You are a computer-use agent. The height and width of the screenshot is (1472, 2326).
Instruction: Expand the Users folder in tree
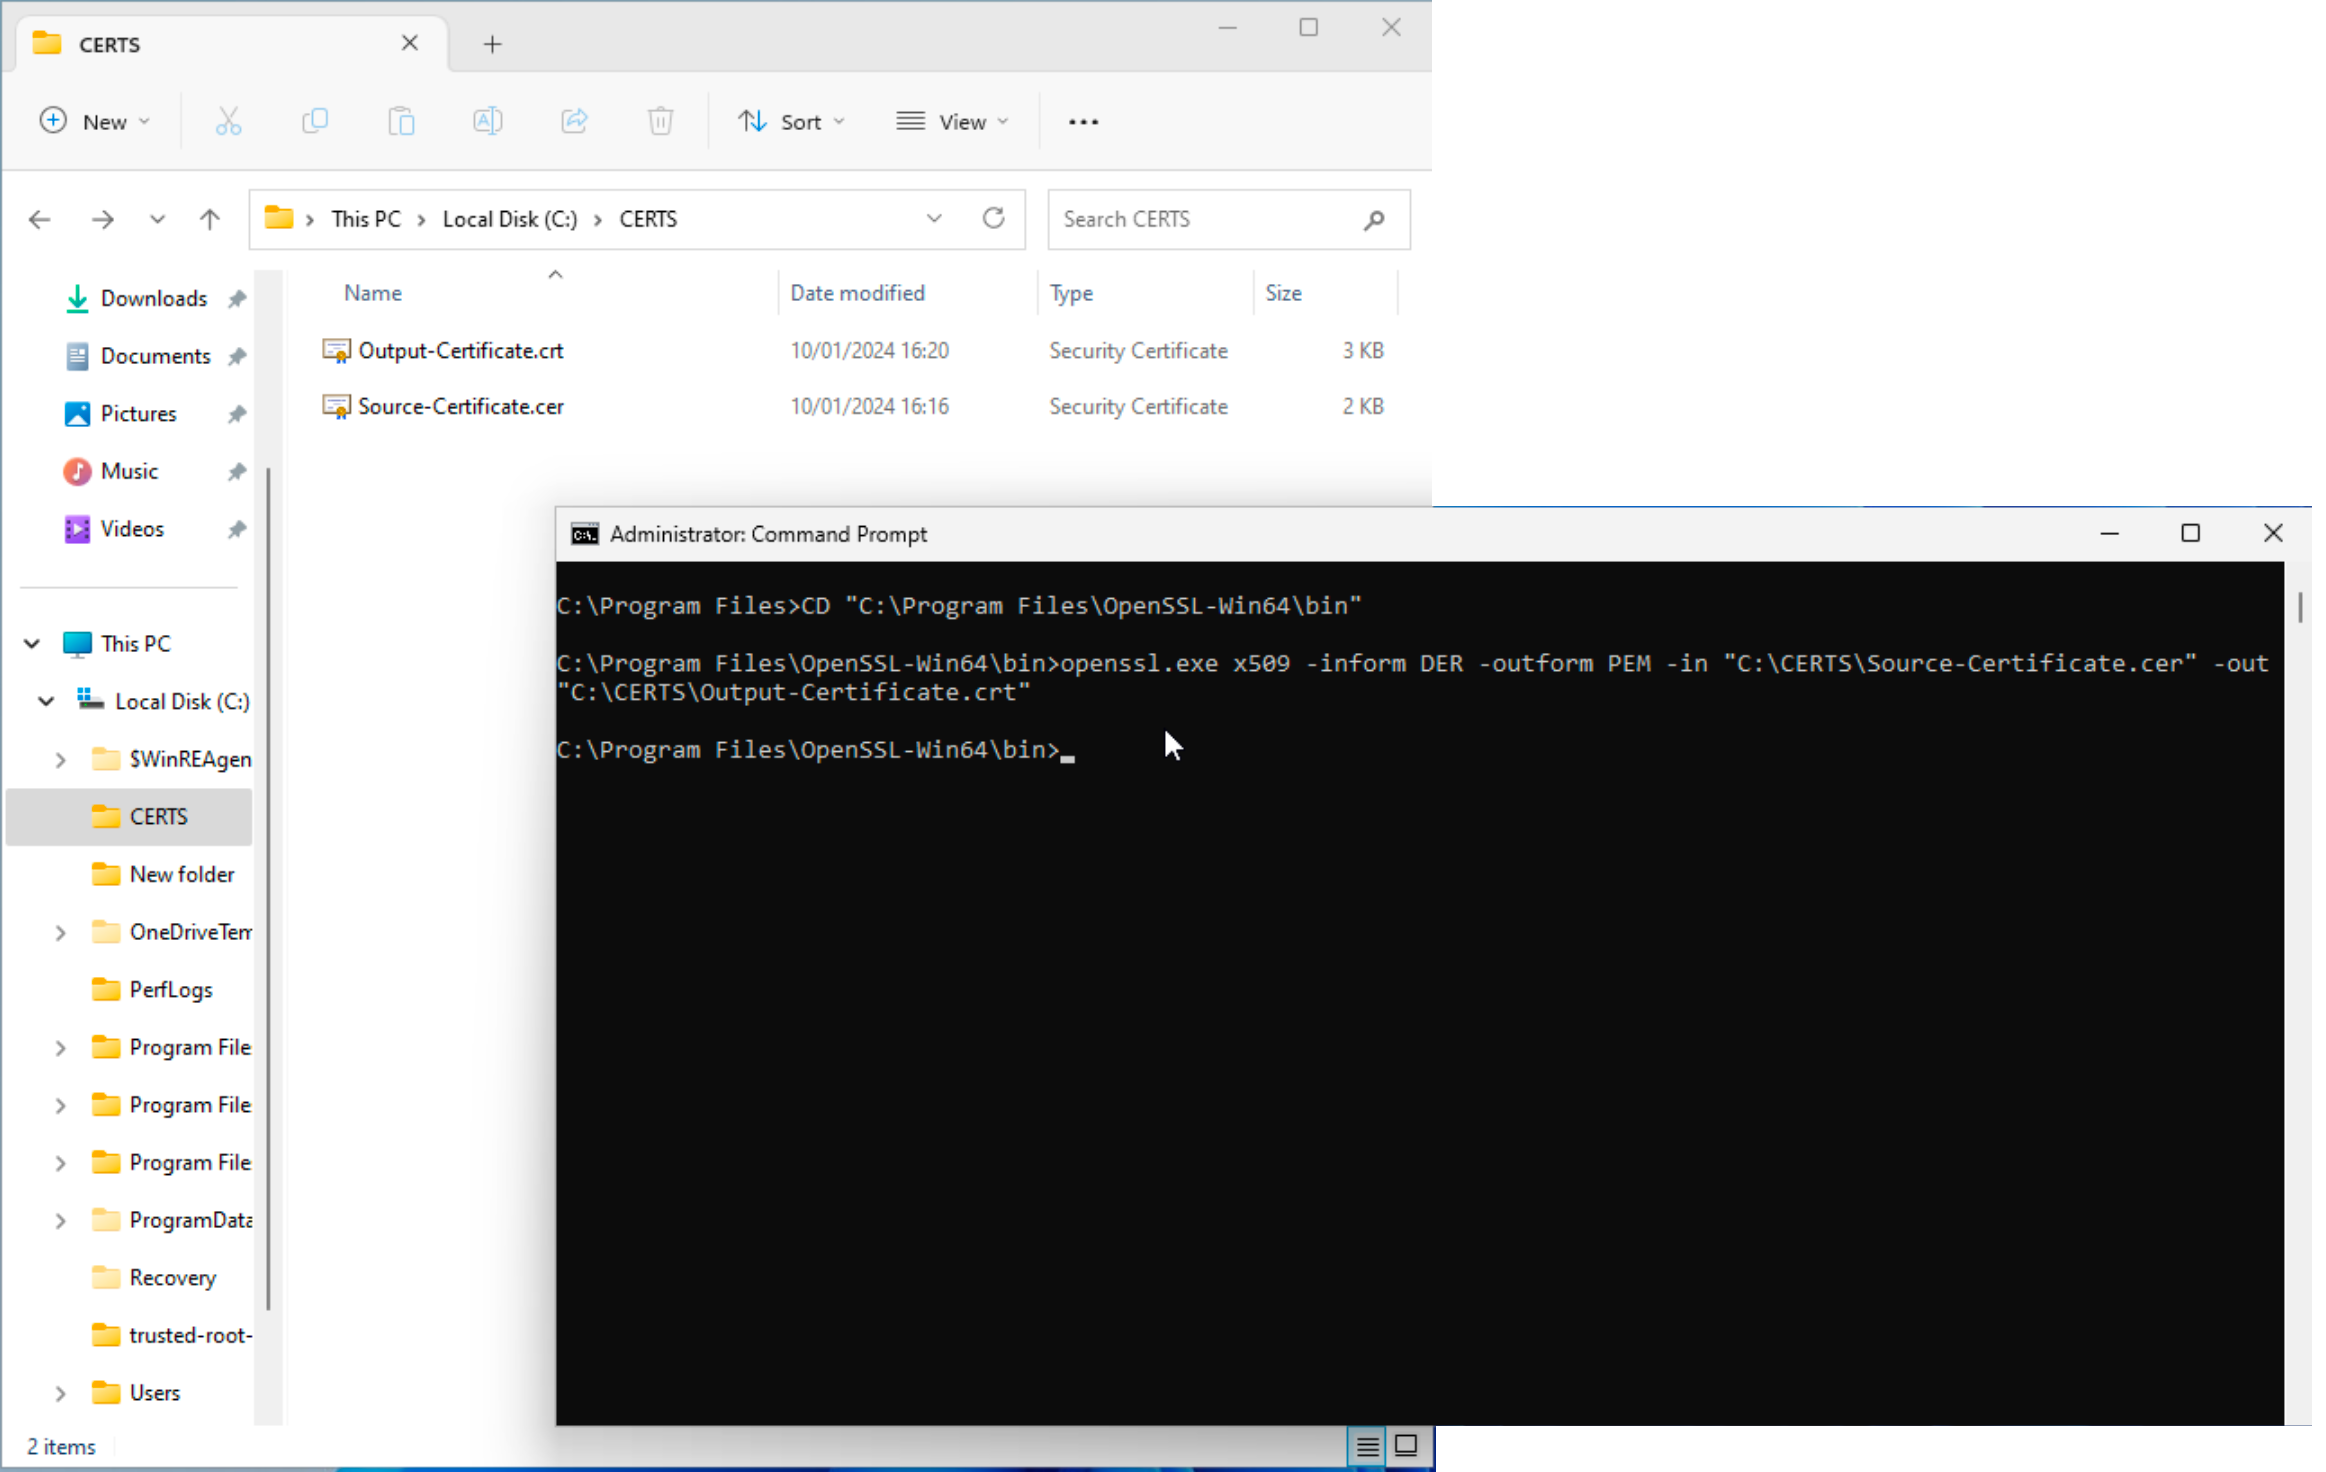pos(61,1393)
